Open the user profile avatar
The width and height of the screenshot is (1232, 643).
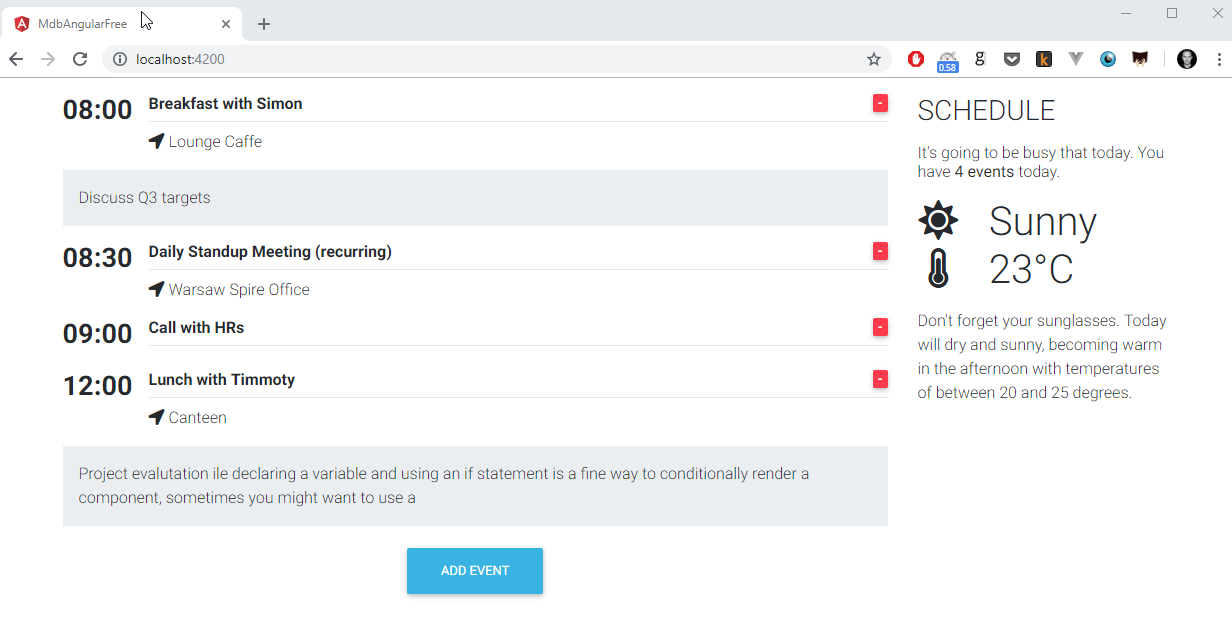click(1187, 59)
